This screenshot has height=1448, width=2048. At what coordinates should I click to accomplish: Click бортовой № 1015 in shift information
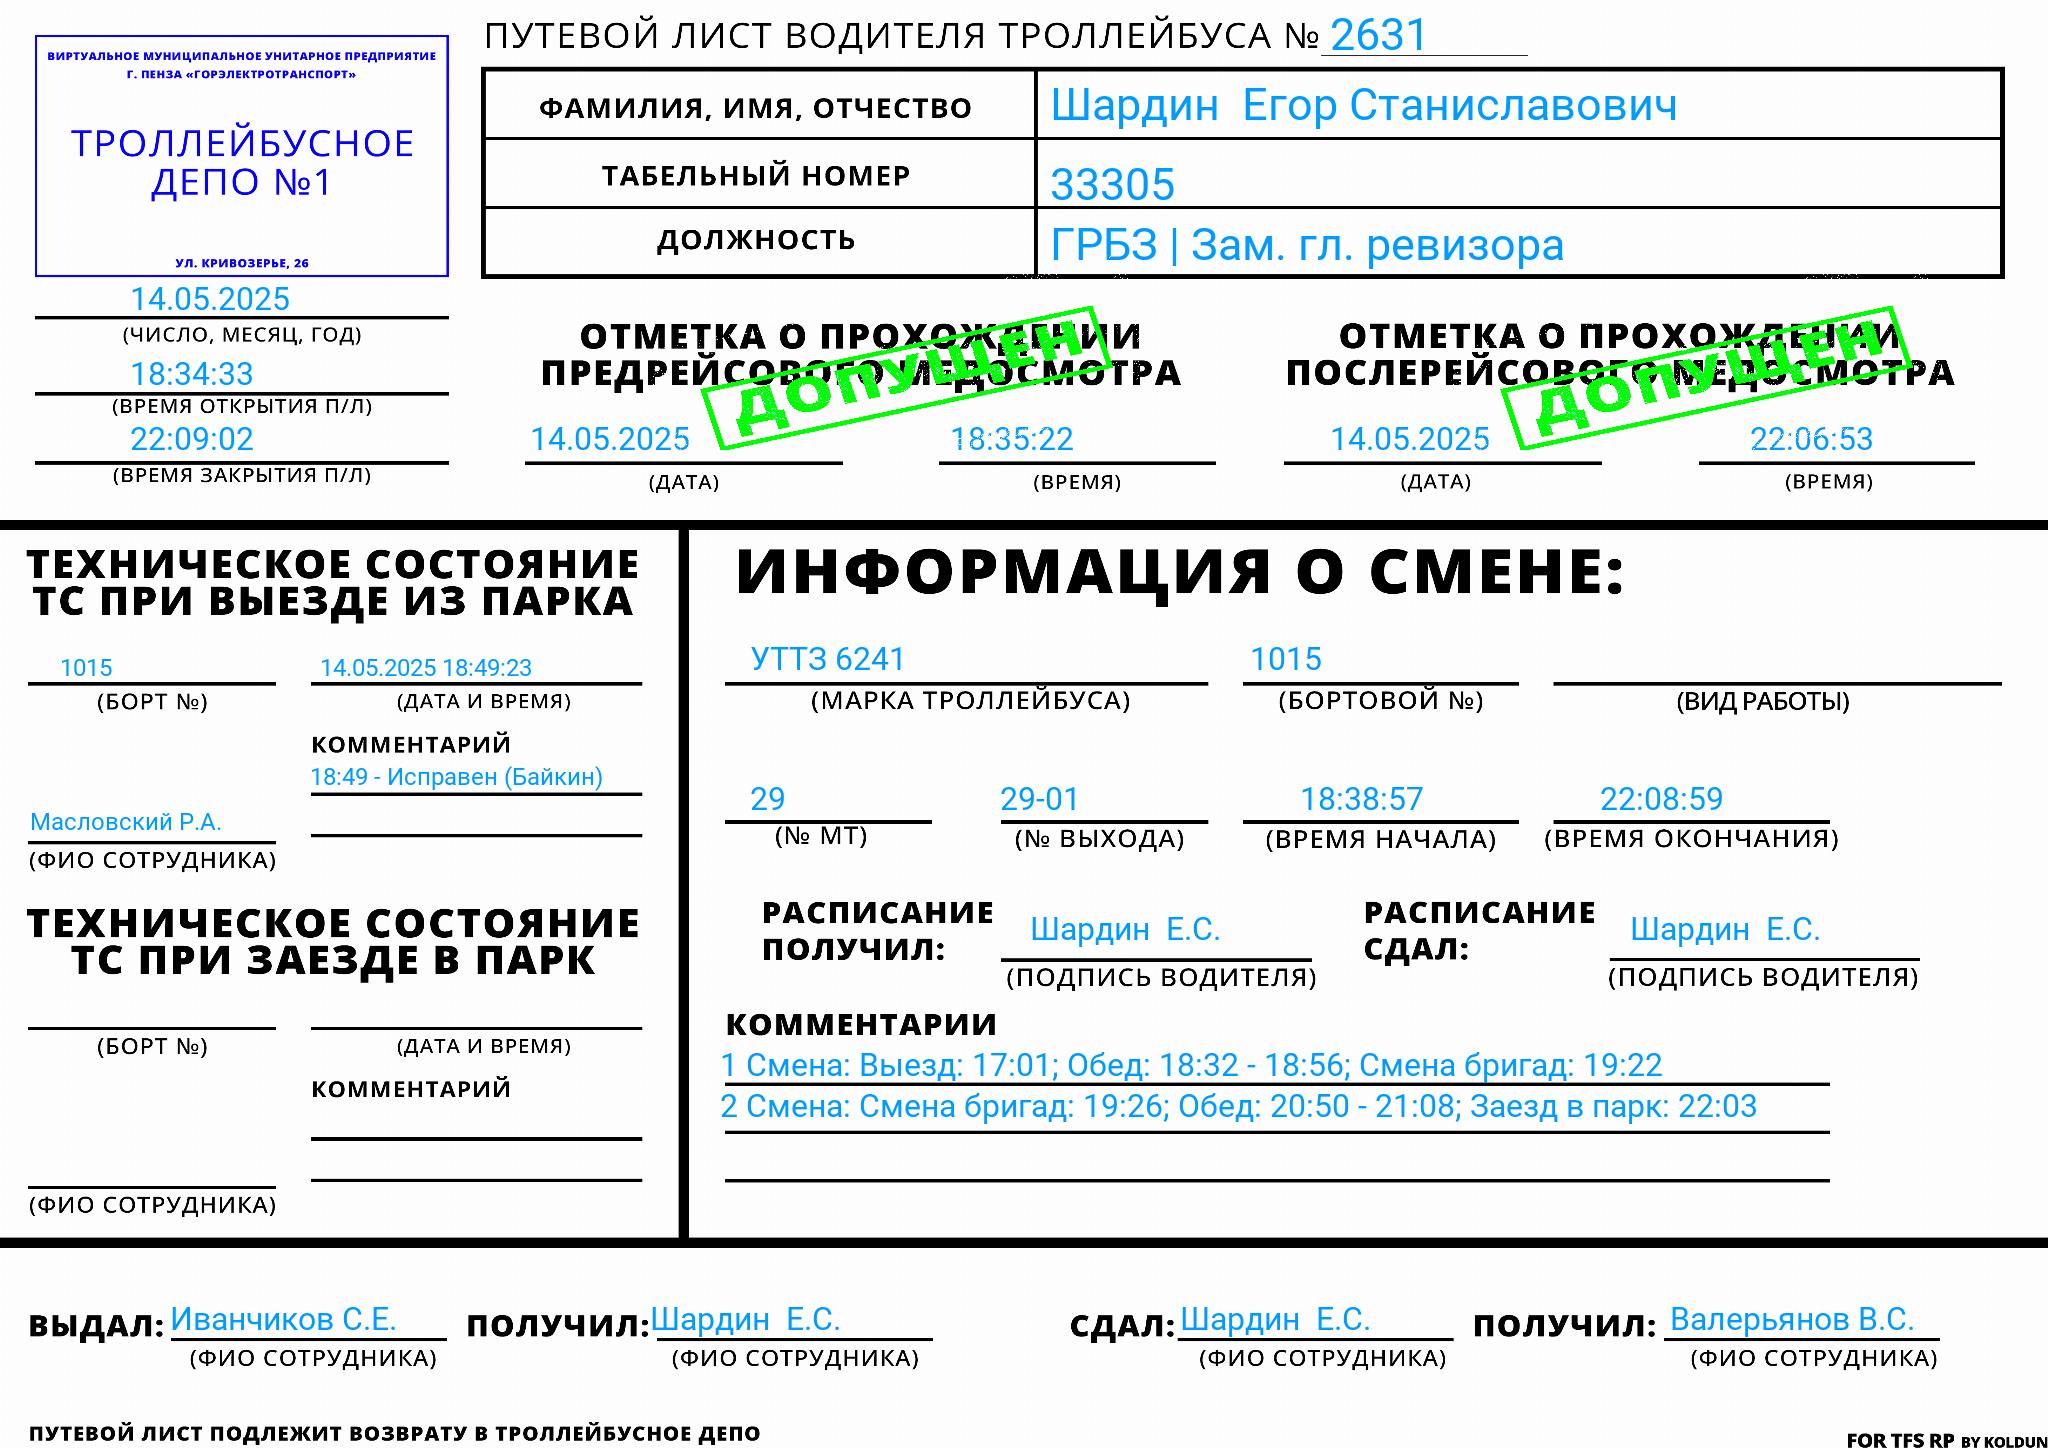(1286, 659)
